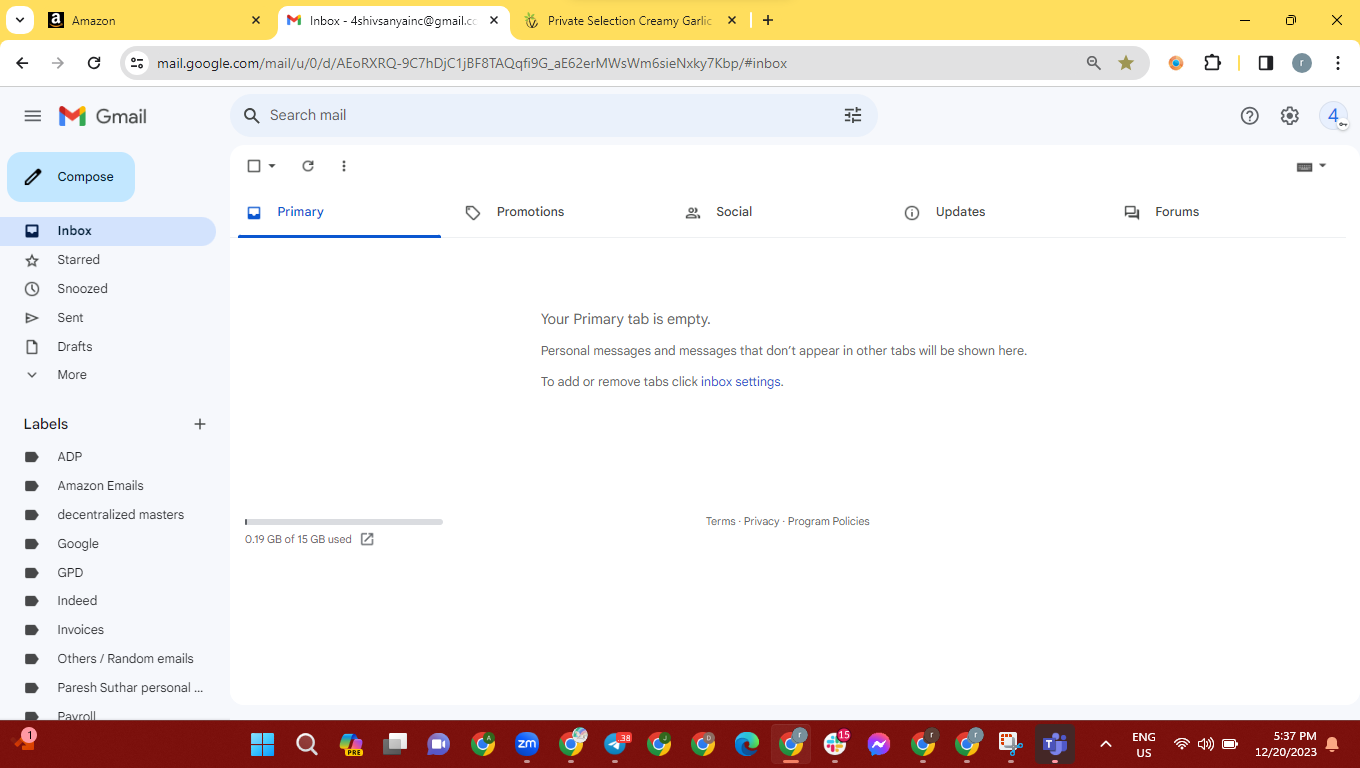Create new label with plus icon

tap(200, 424)
